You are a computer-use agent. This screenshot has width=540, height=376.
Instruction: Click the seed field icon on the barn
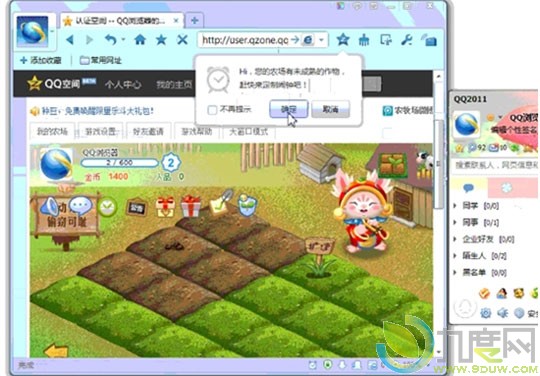coord(393,166)
